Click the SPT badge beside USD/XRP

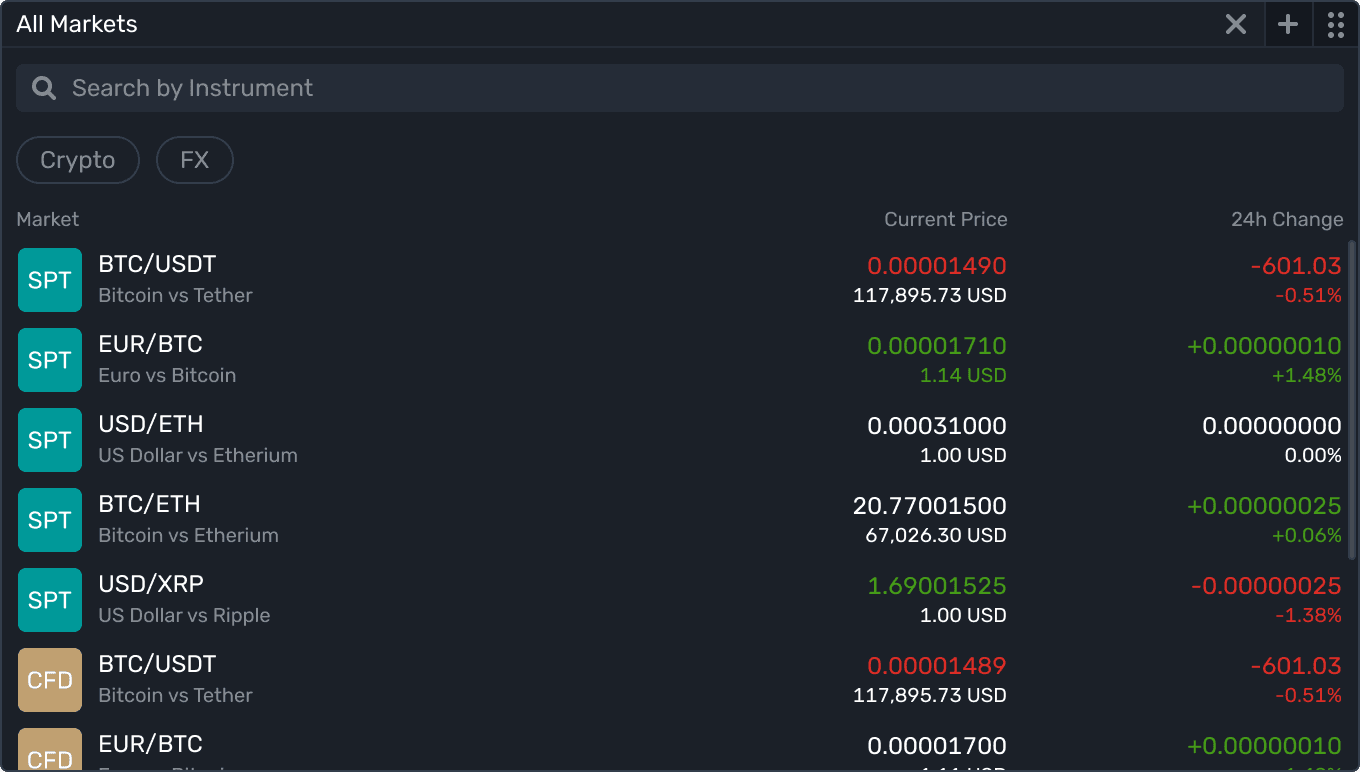pyautogui.click(x=50, y=600)
